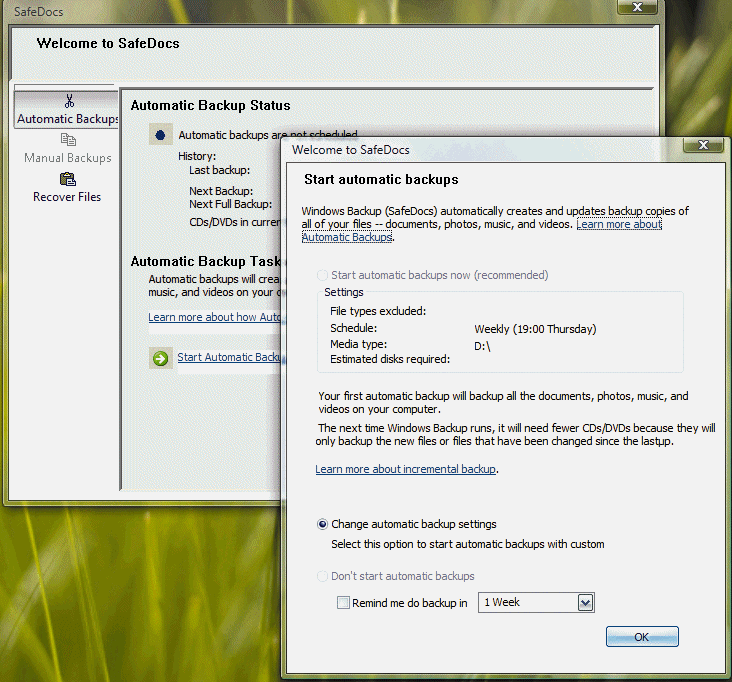Click the History label in main window
Viewport: 732px width, 682px height.
197,156
